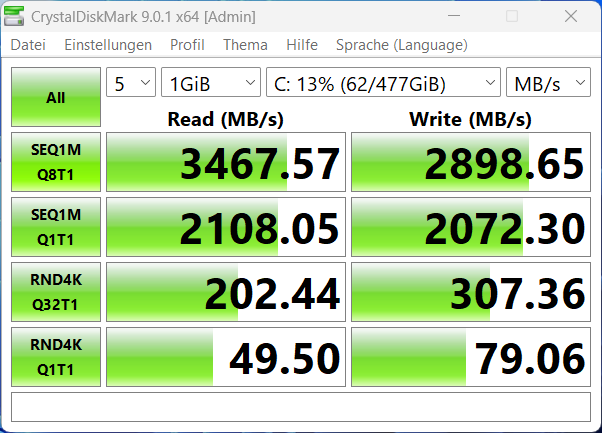This screenshot has width=602, height=433.
Task: Change the MB/s unit dropdown
Action: point(548,84)
